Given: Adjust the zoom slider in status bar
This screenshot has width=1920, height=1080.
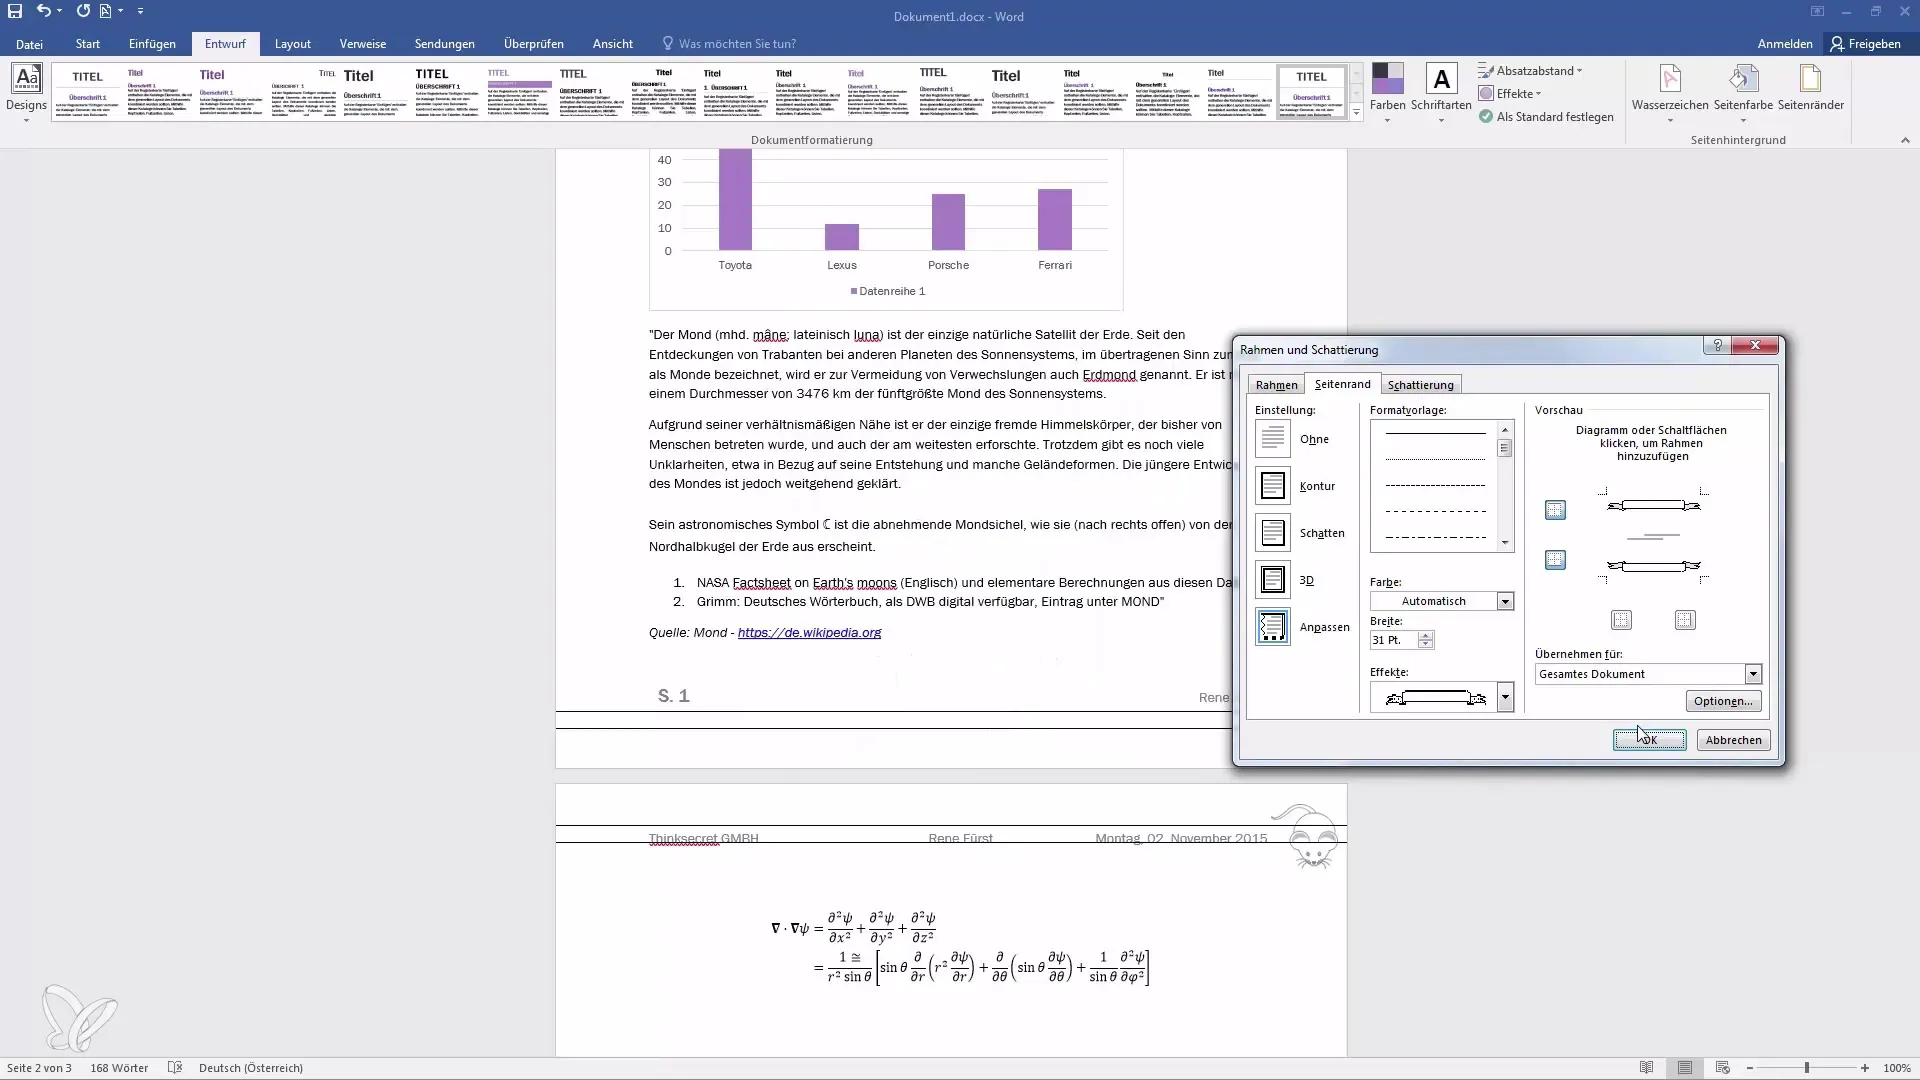Looking at the screenshot, I should pos(1807,1068).
